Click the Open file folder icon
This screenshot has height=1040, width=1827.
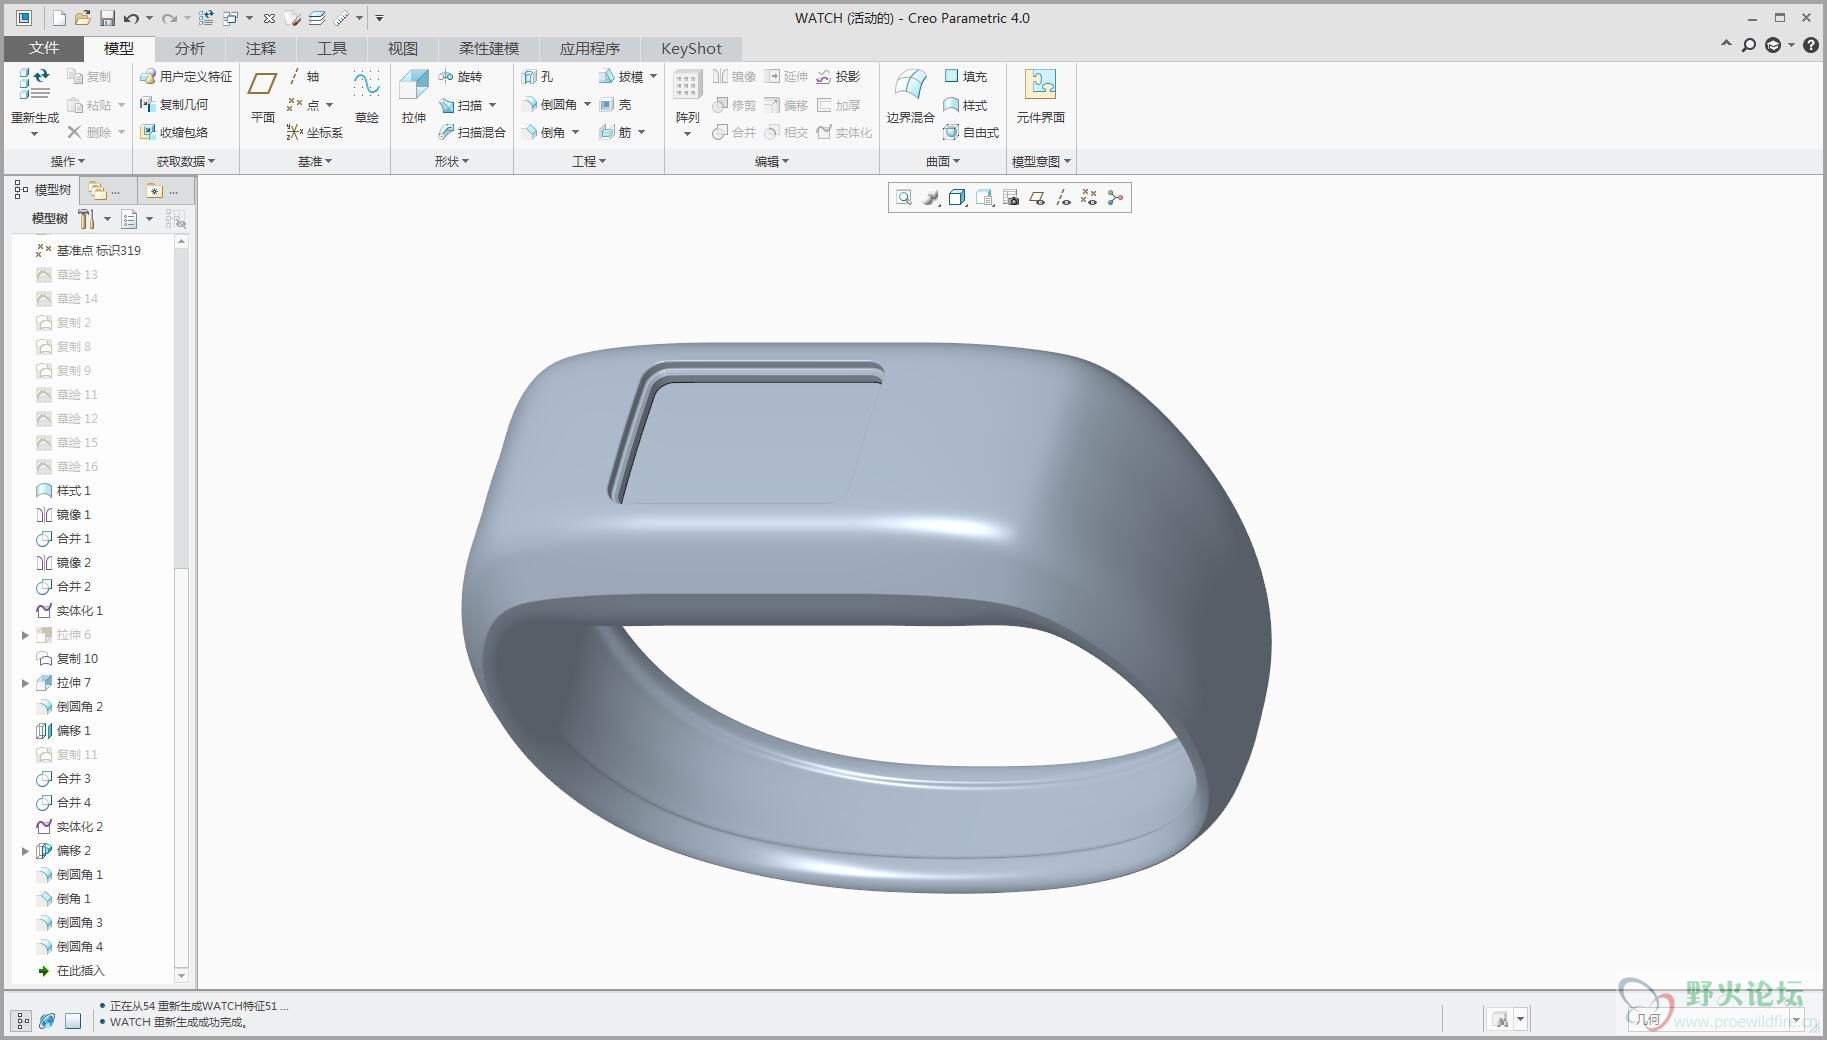pyautogui.click(x=83, y=18)
